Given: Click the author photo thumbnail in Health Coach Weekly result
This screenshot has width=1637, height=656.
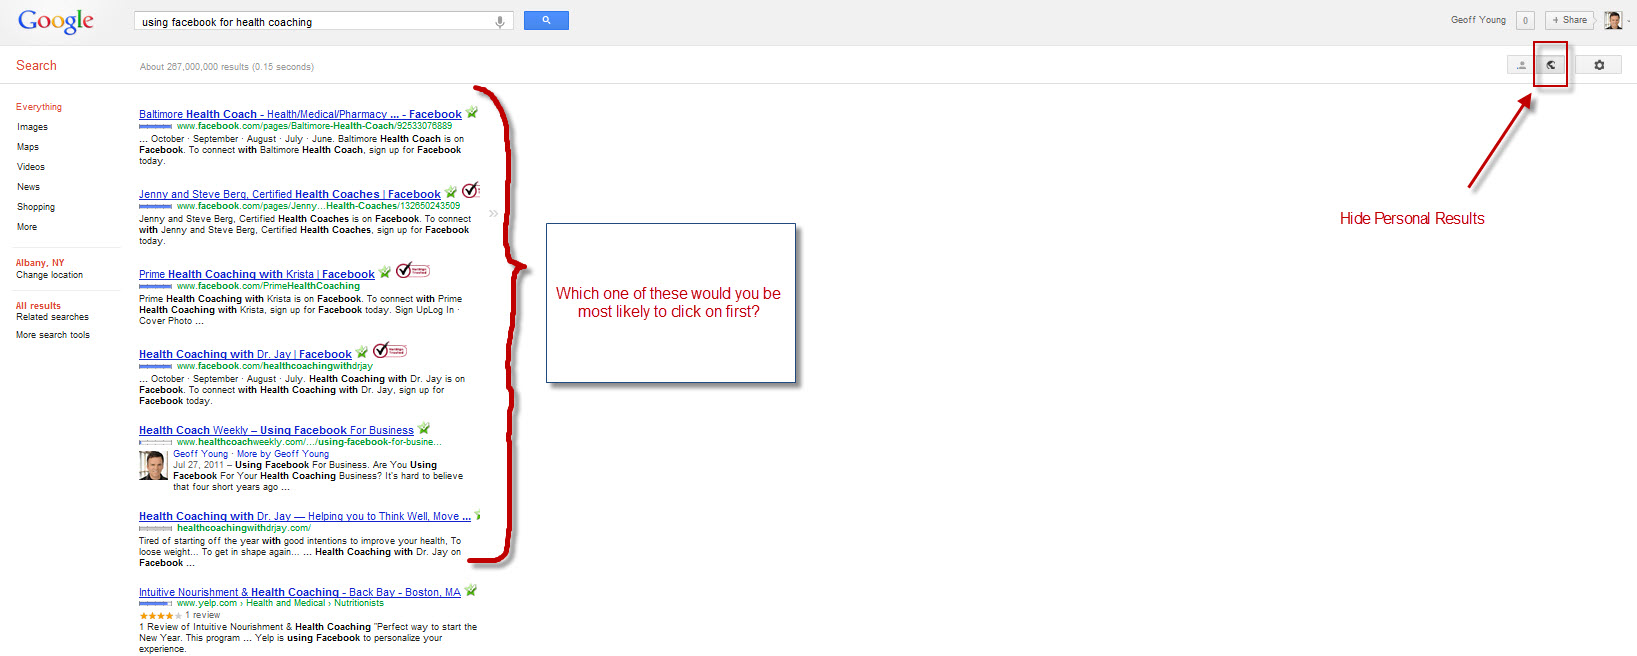Looking at the screenshot, I should click(x=153, y=465).
